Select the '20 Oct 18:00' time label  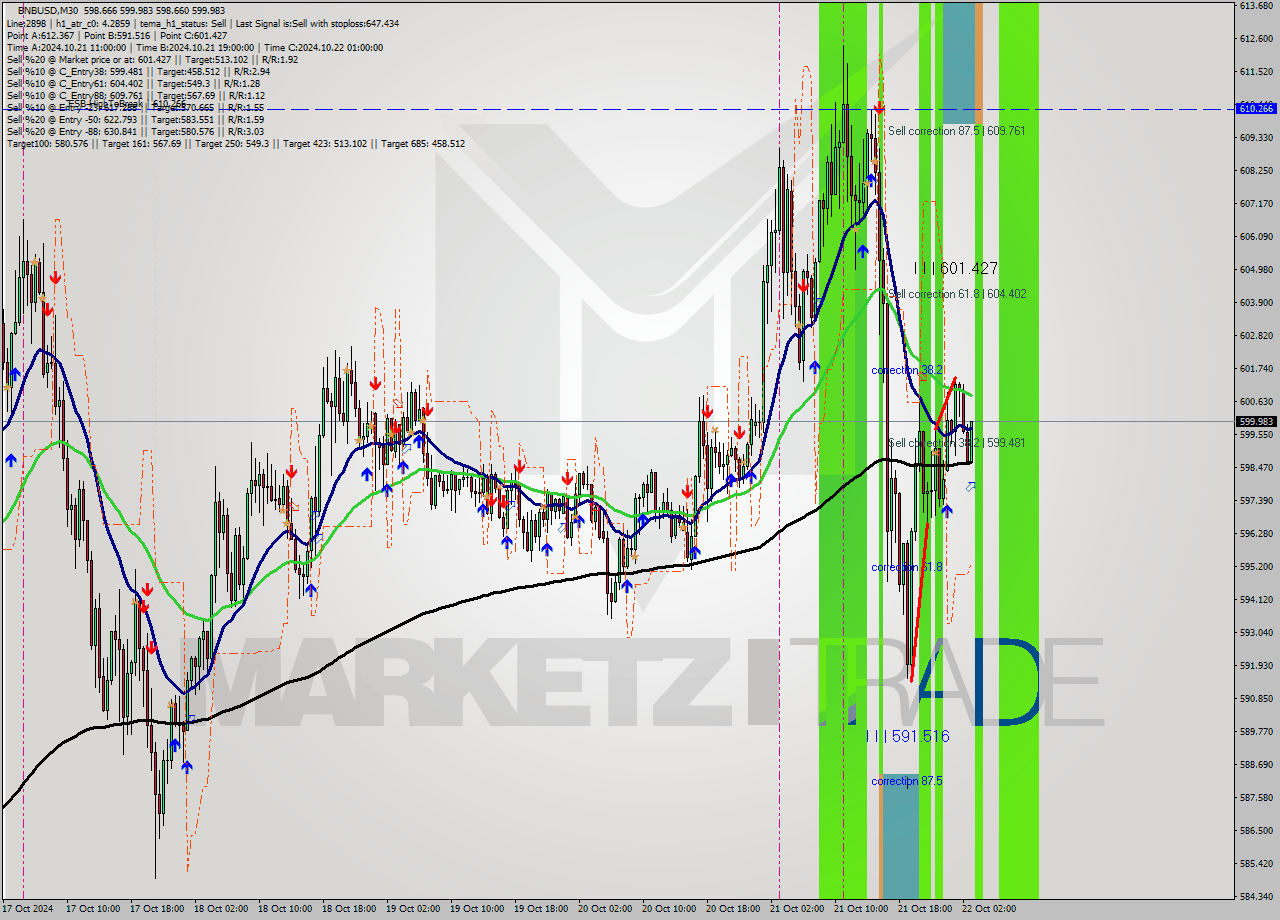(x=732, y=910)
